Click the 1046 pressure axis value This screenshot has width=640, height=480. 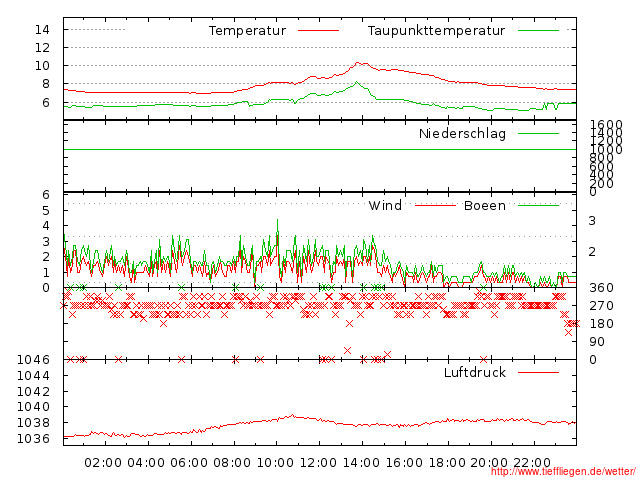(34, 359)
